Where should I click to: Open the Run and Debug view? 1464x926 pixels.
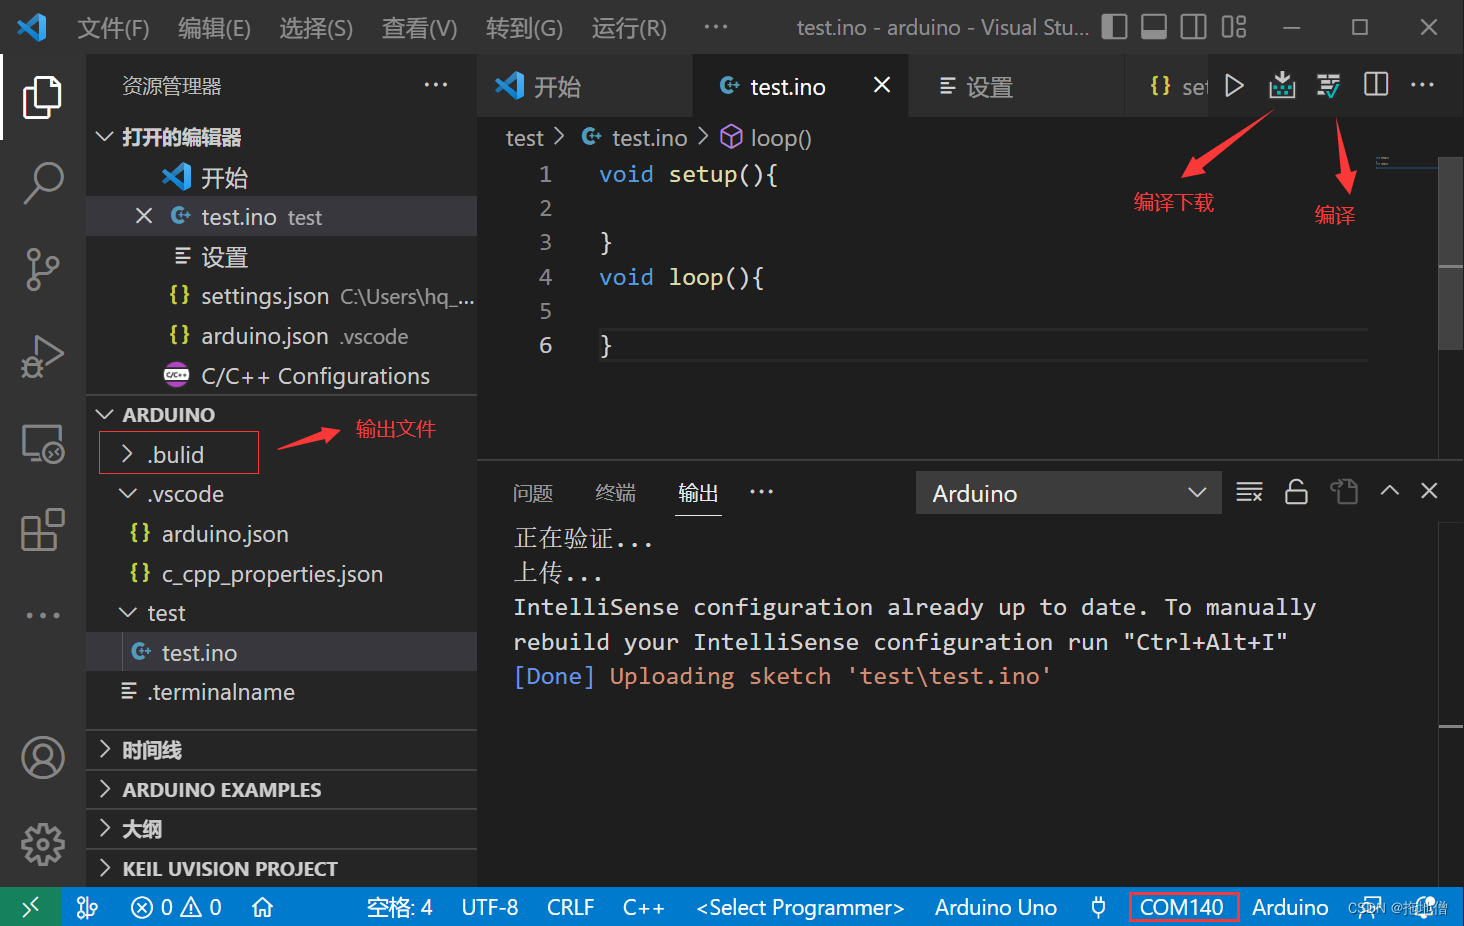point(42,357)
